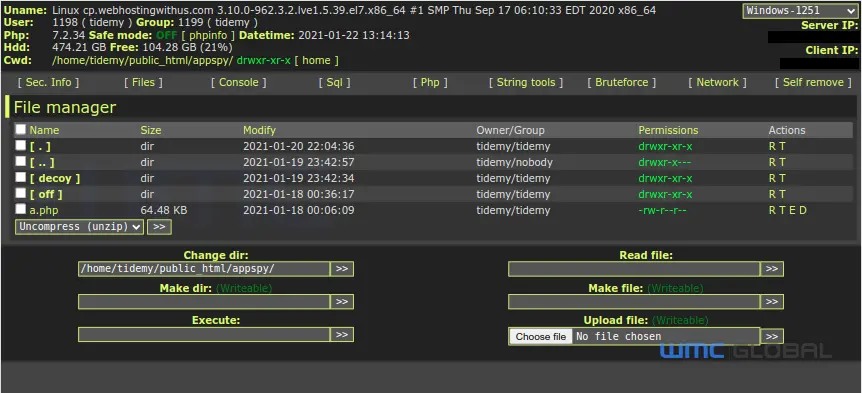Open the [ off ] directory
The image size is (862, 393).
(x=46, y=195)
